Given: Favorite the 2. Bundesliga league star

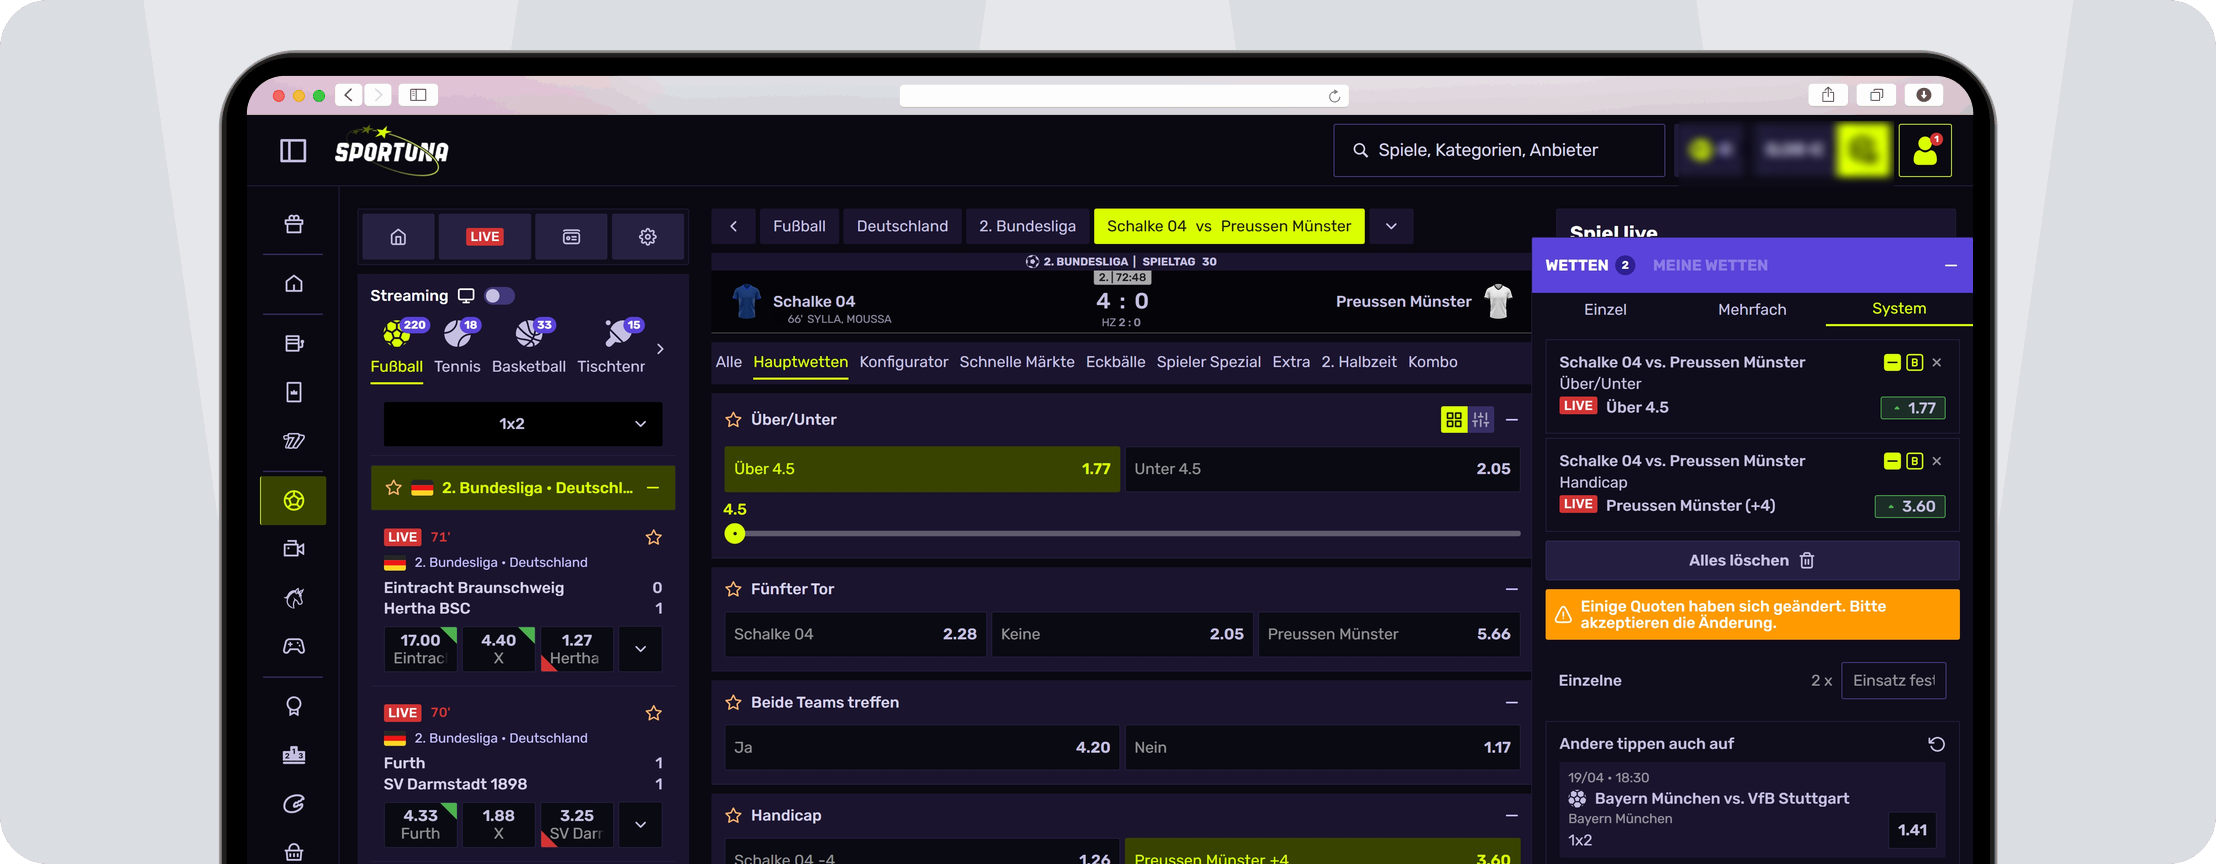Looking at the screenshot, I should 394,488.
